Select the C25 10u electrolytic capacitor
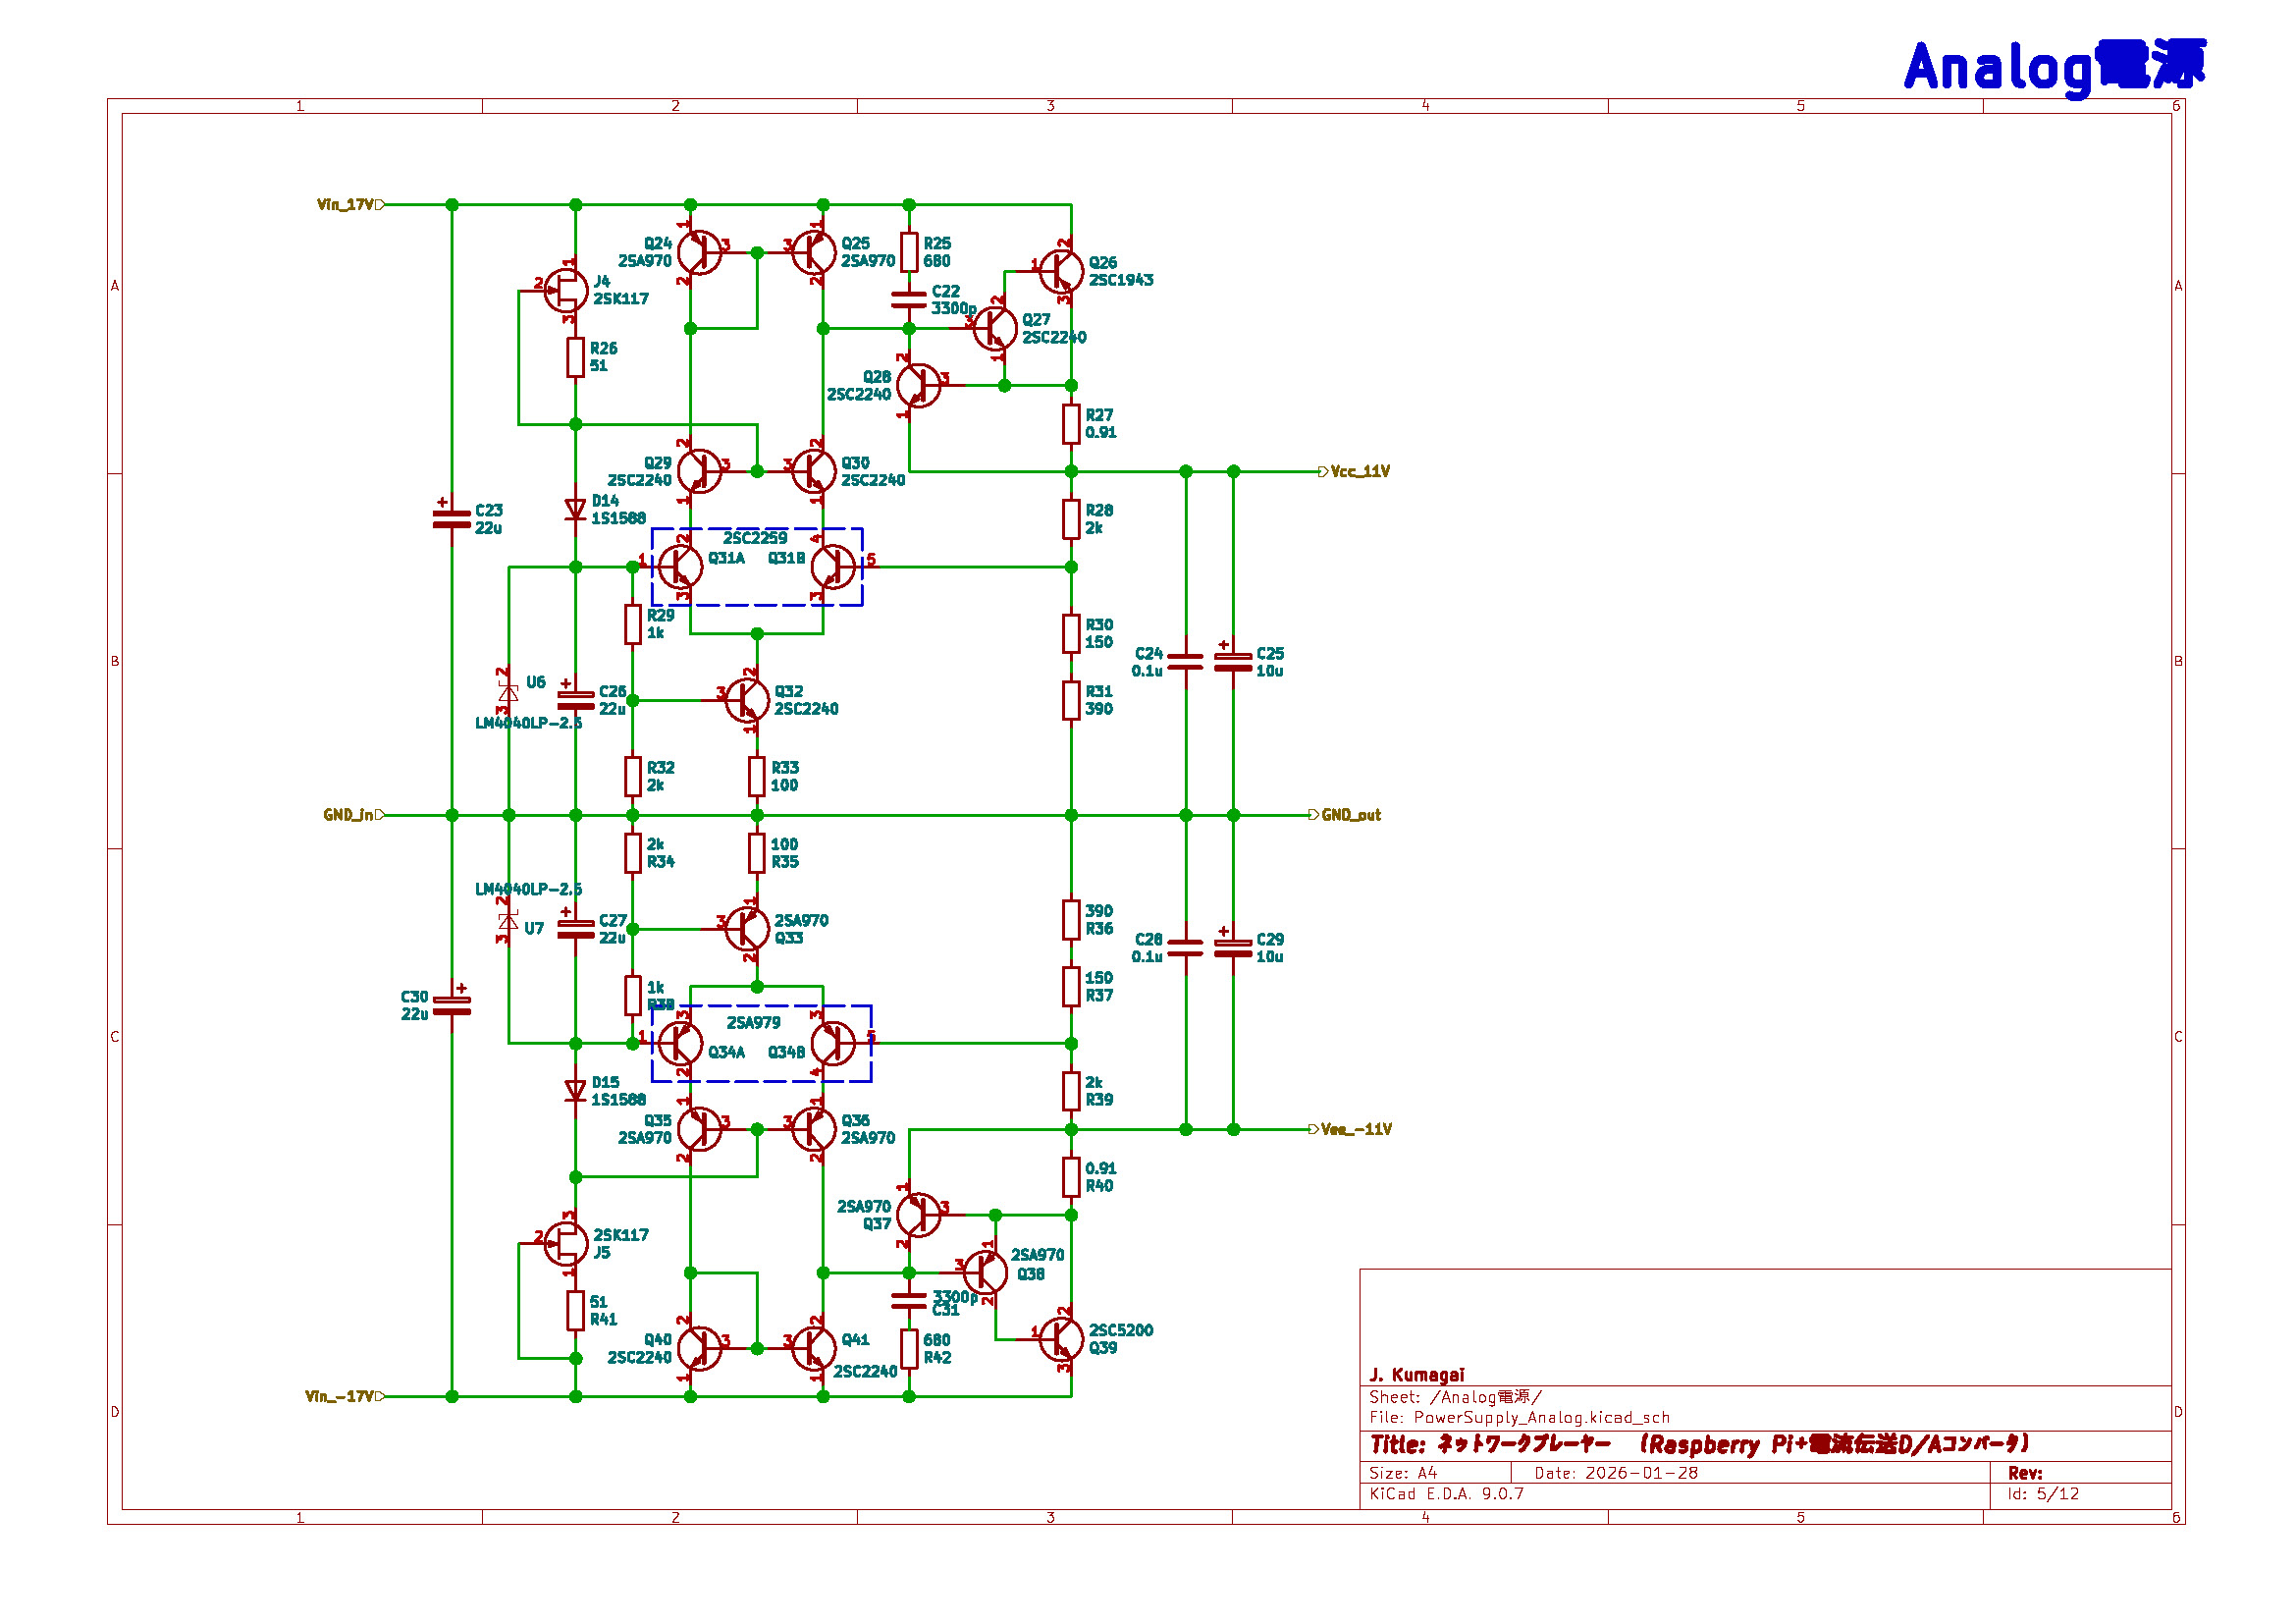The image size is (2296, 1624). (x=1233, y=662)
